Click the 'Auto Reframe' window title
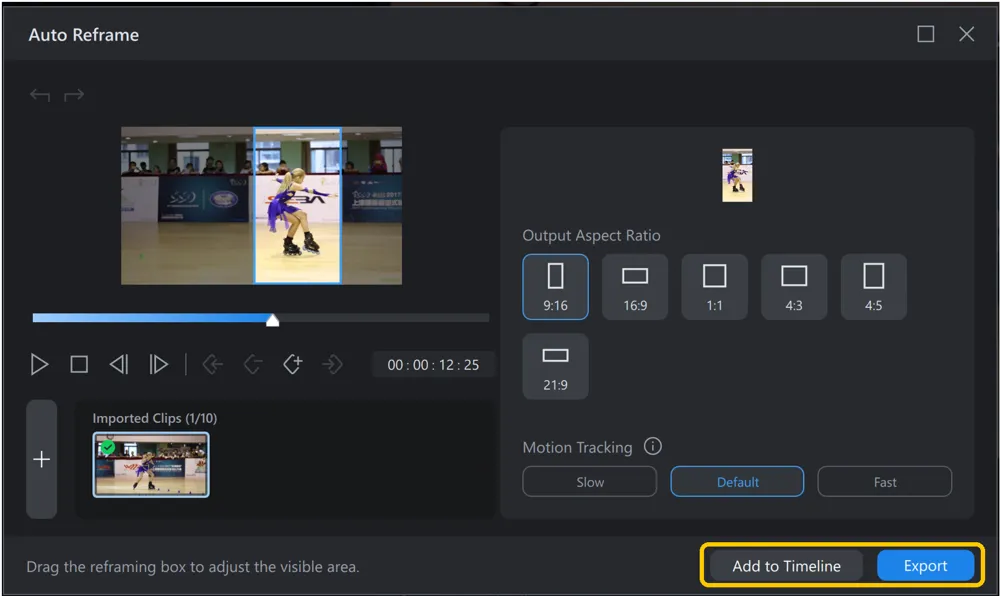Viewport: 1000px width, 596px height. [x=84, y=35]
